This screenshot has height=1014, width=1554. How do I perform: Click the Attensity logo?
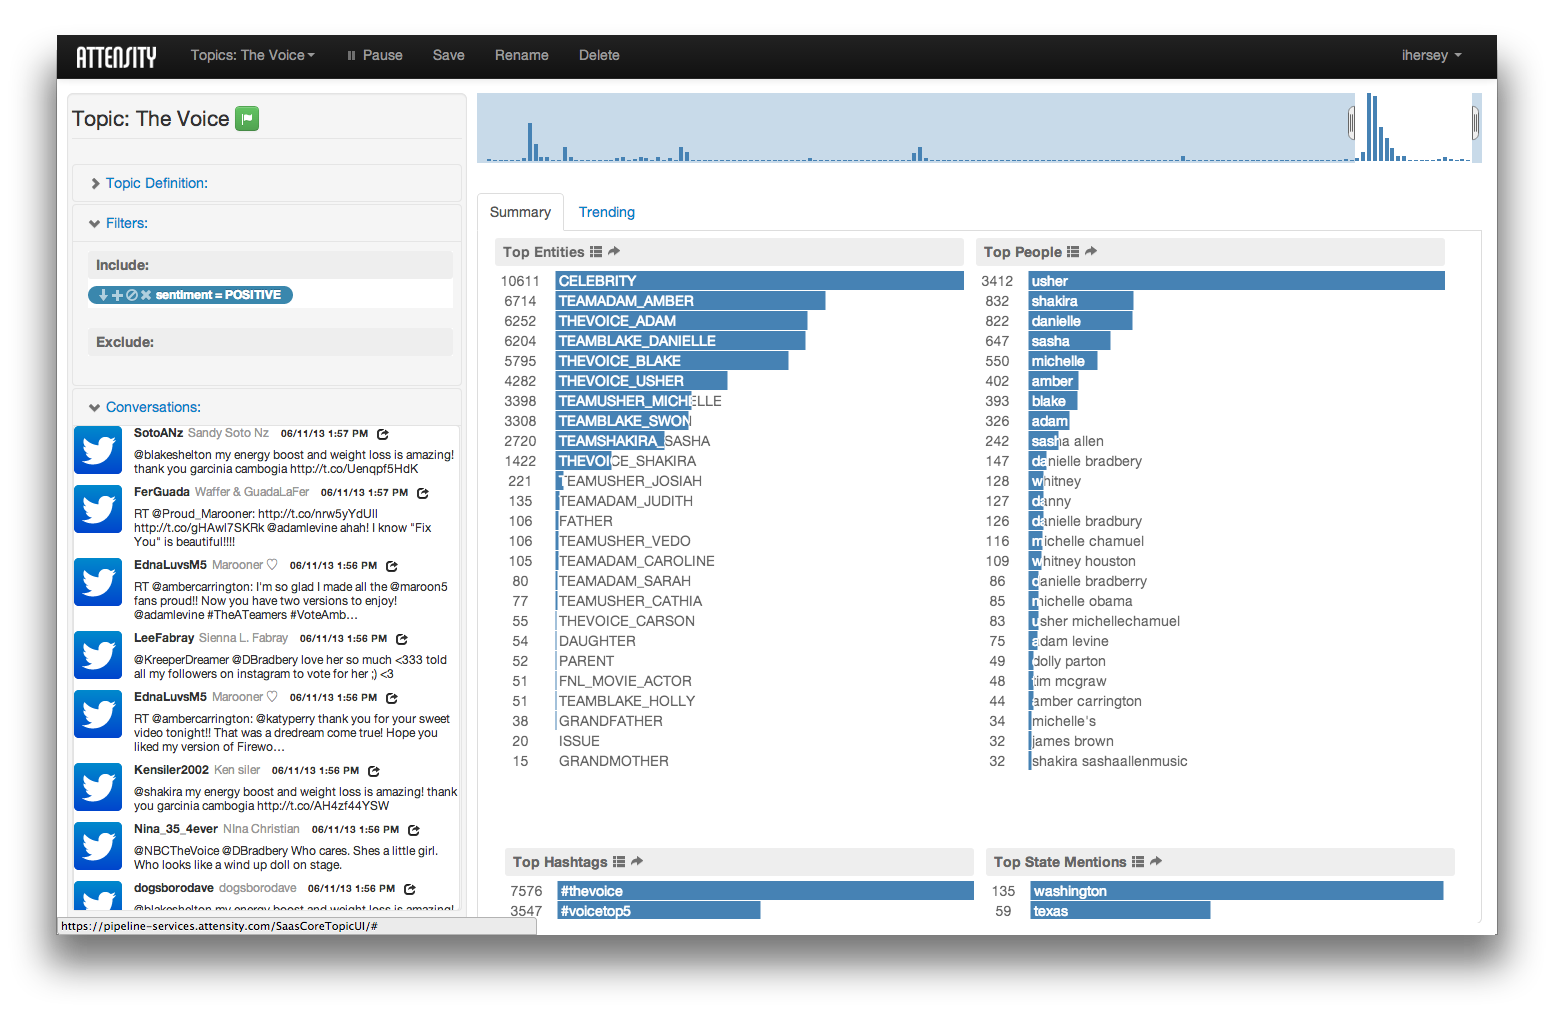tap(116, 56)
